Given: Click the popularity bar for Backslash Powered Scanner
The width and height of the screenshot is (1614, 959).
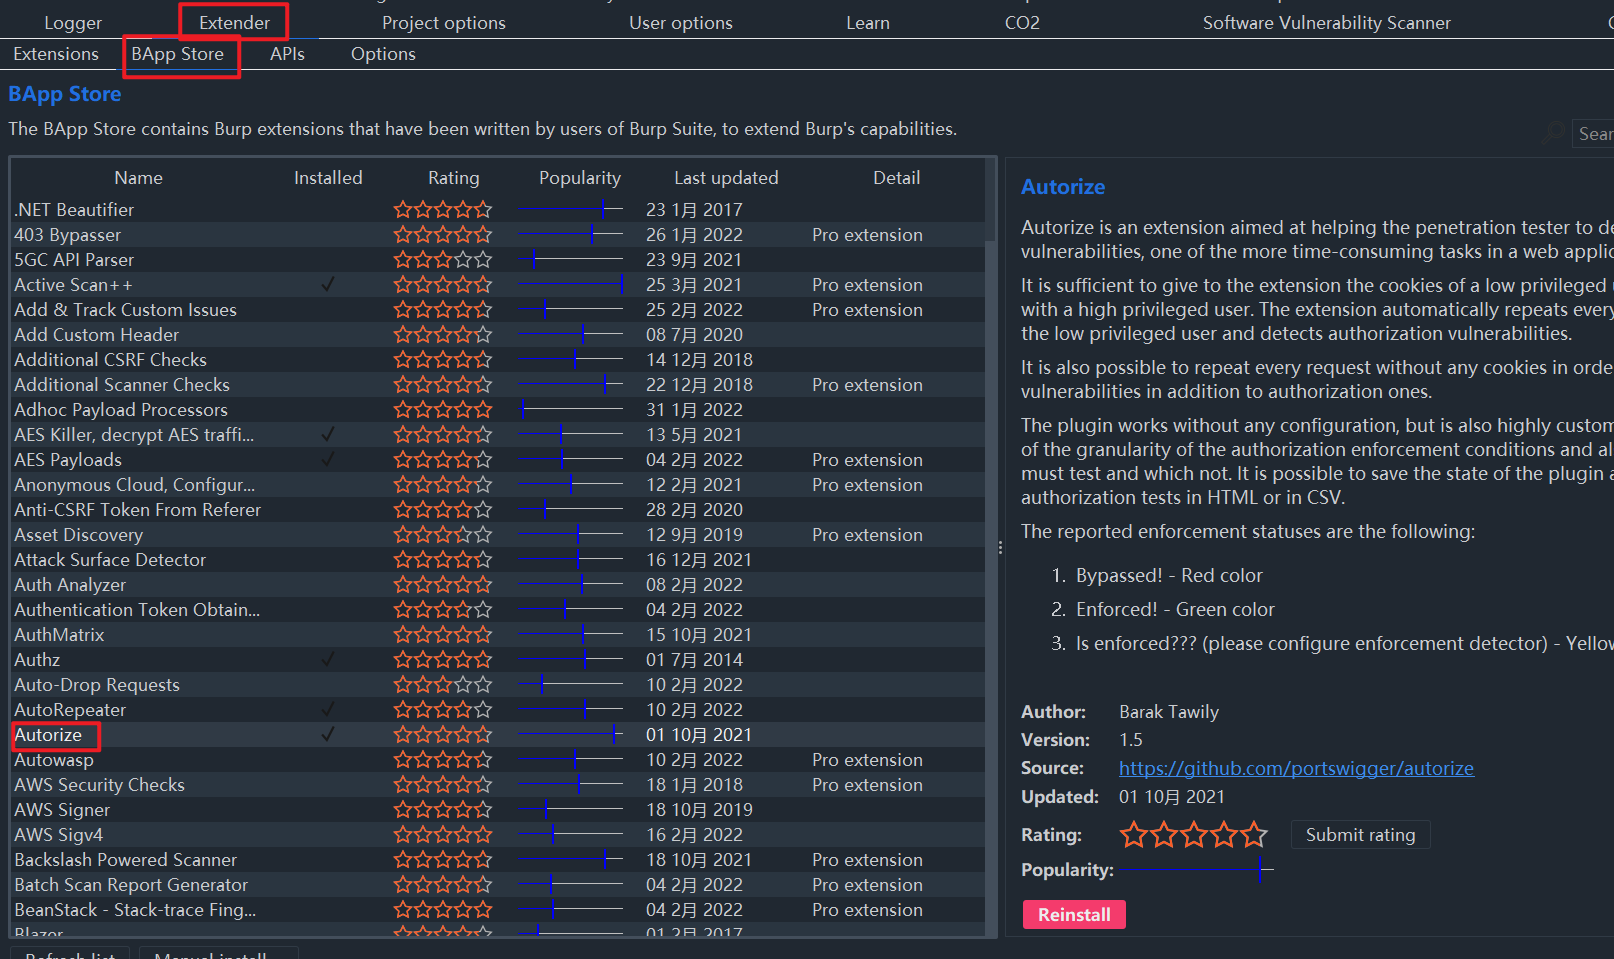Looking at the screenshot, I should tap(570, 859).
